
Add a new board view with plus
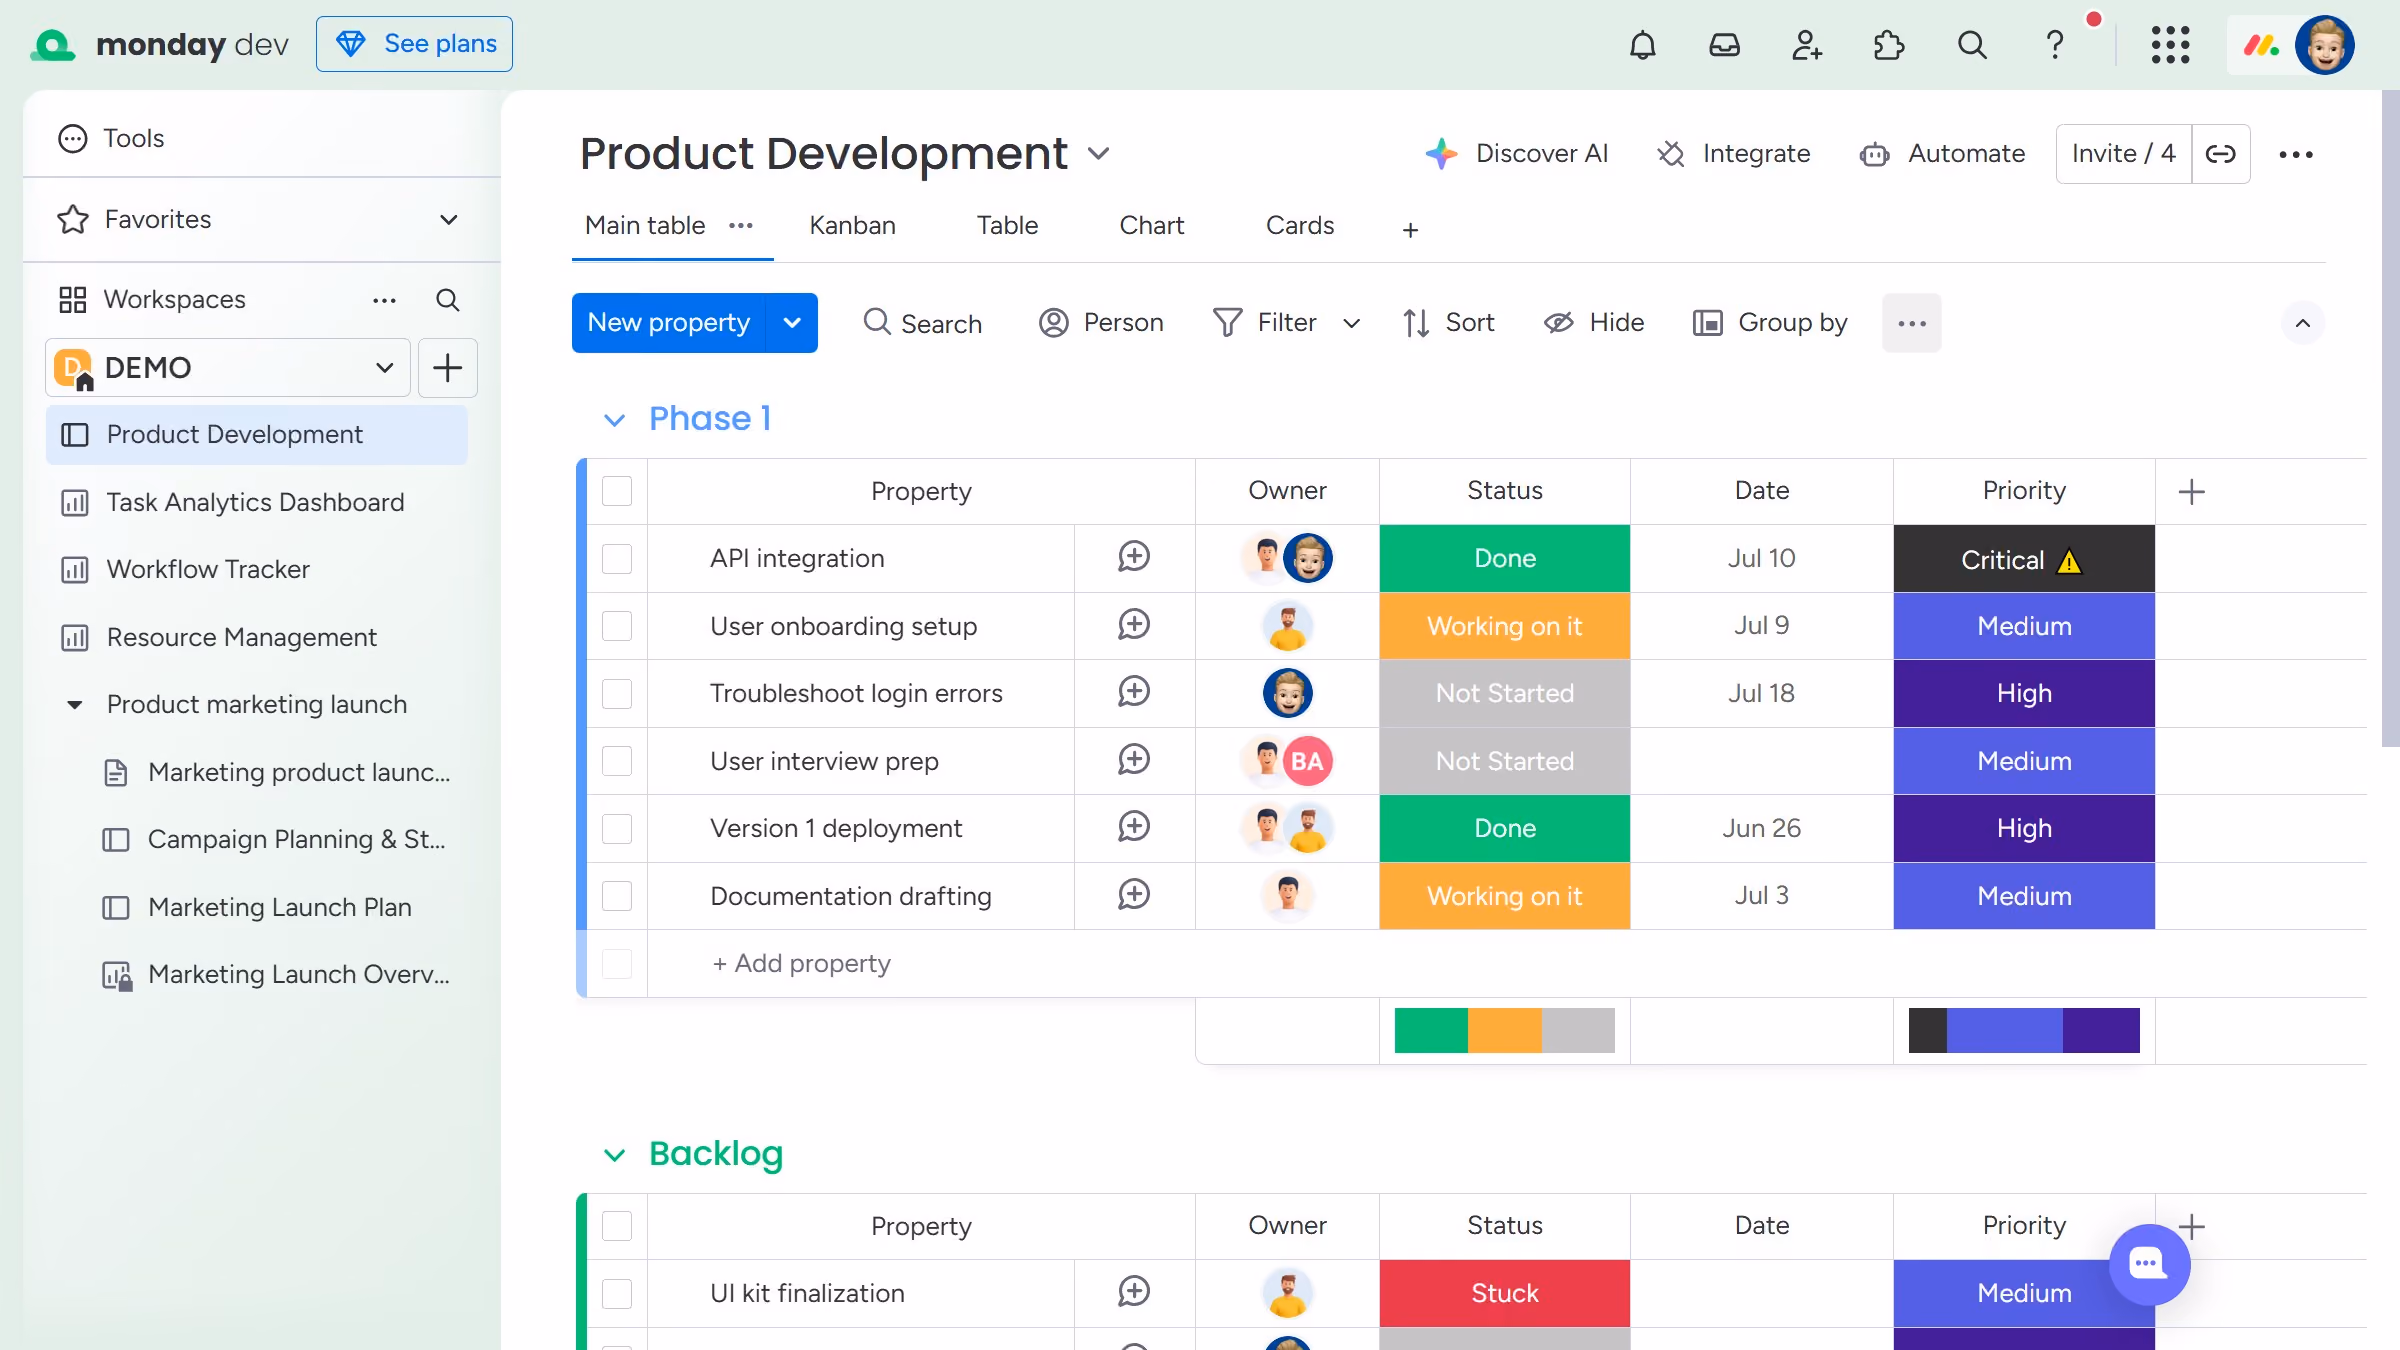(1410, 230)
